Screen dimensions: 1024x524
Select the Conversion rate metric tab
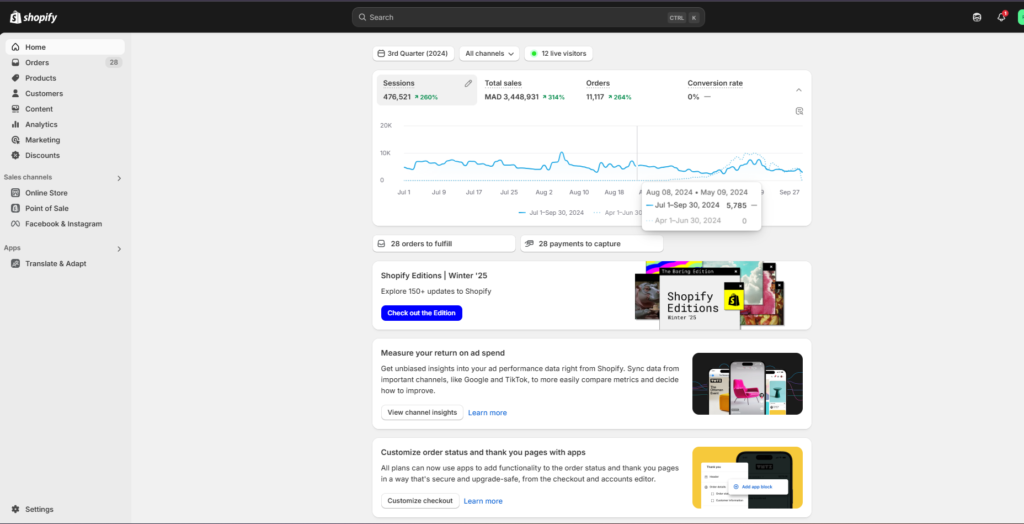(733, 90)
